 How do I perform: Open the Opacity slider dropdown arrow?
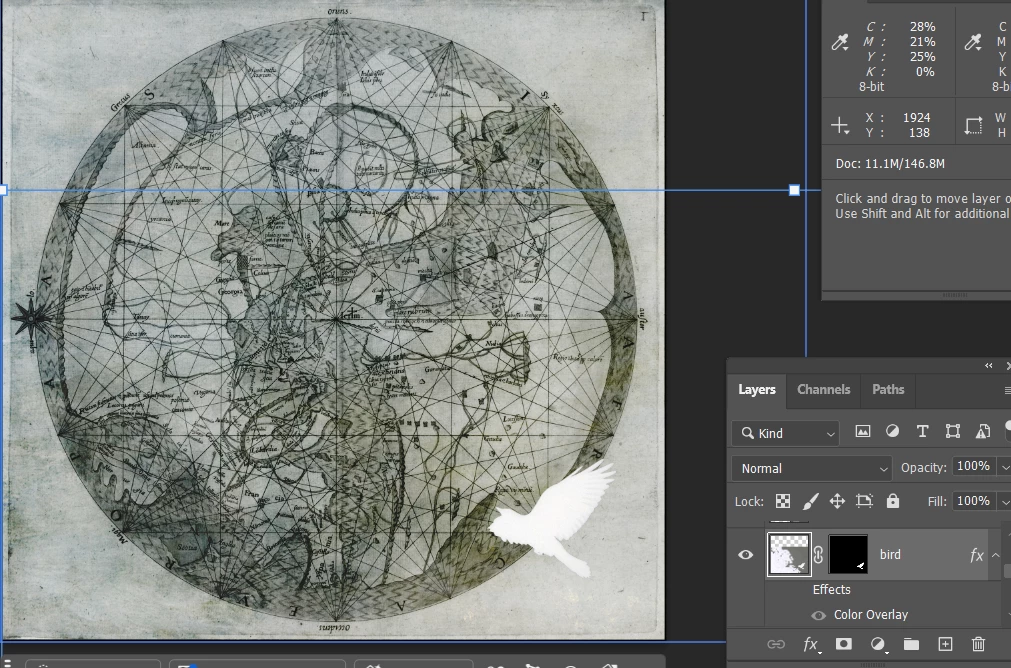click(1004, 467)
